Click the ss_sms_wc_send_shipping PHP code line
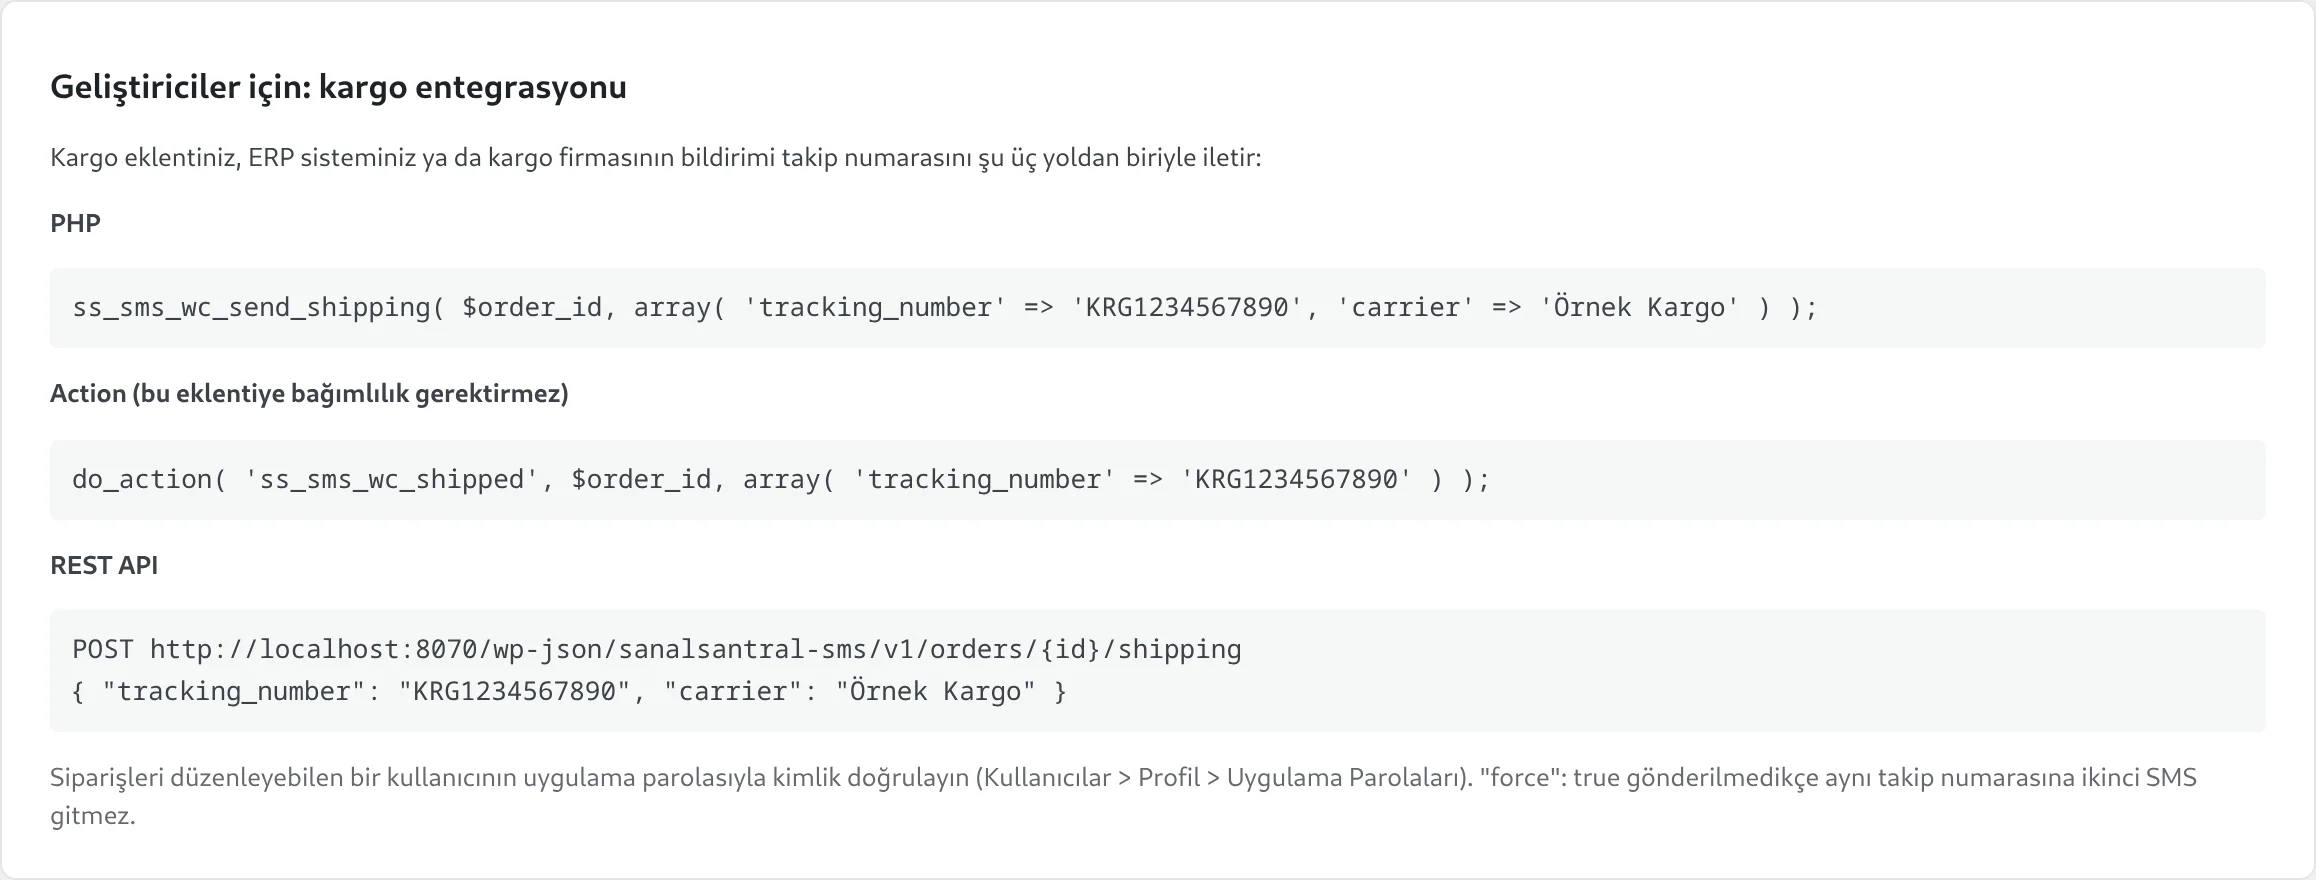 pos(944,308)
